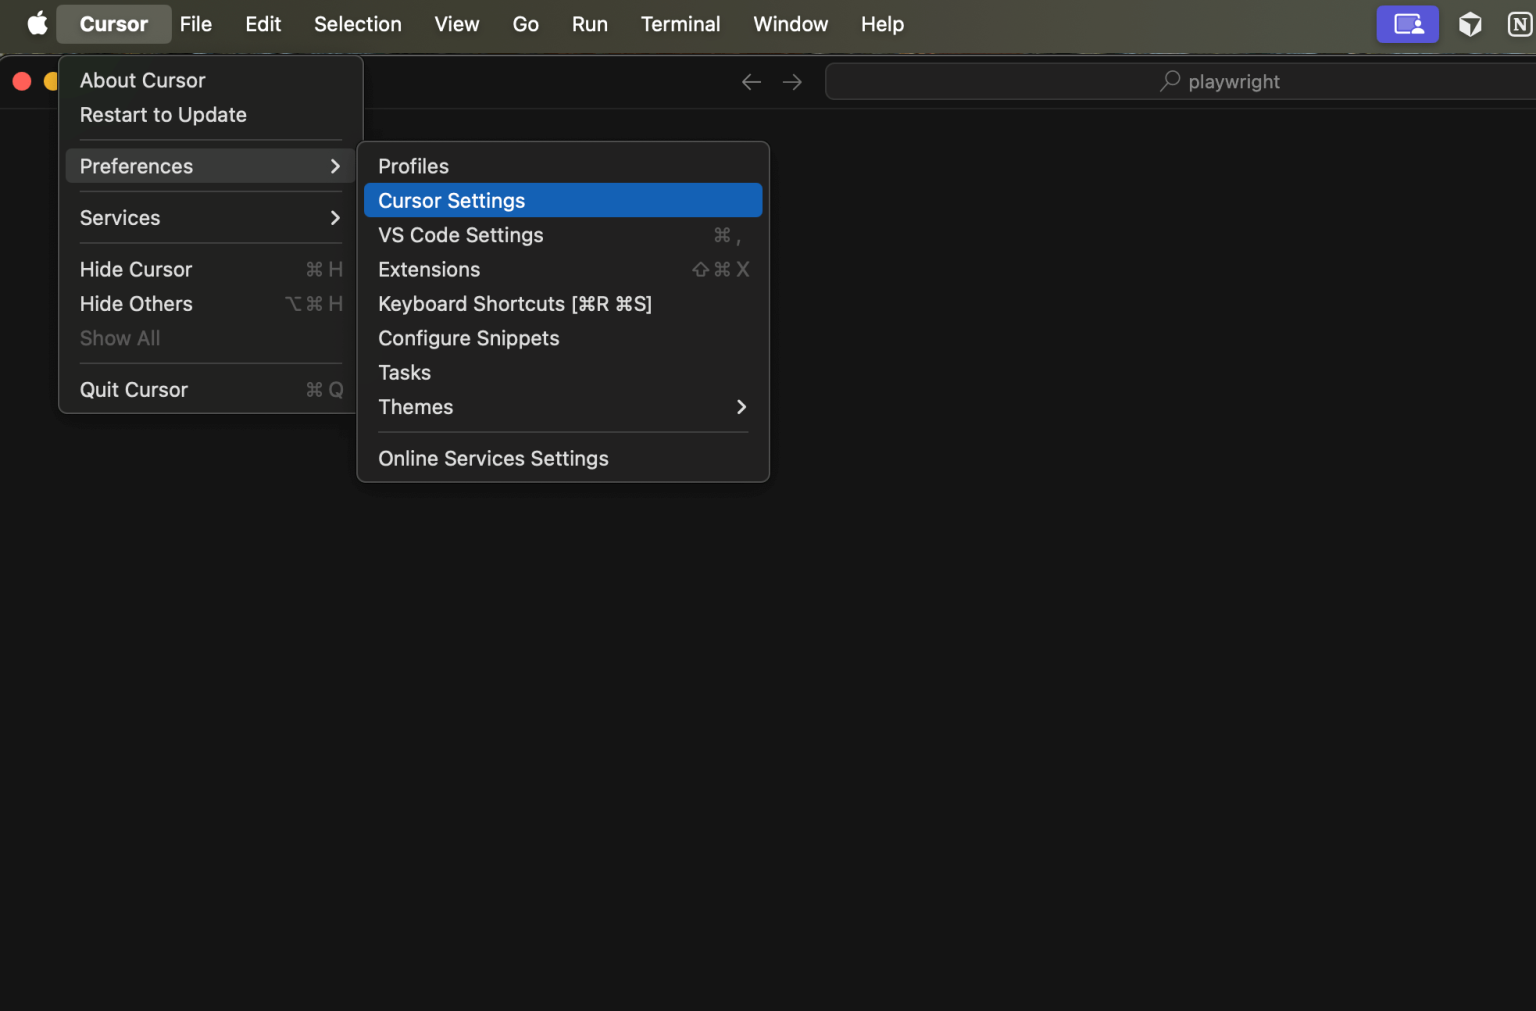Close the window with red button
Image resolution: width=1536 pixels, height=1011 pixels.
22,81
